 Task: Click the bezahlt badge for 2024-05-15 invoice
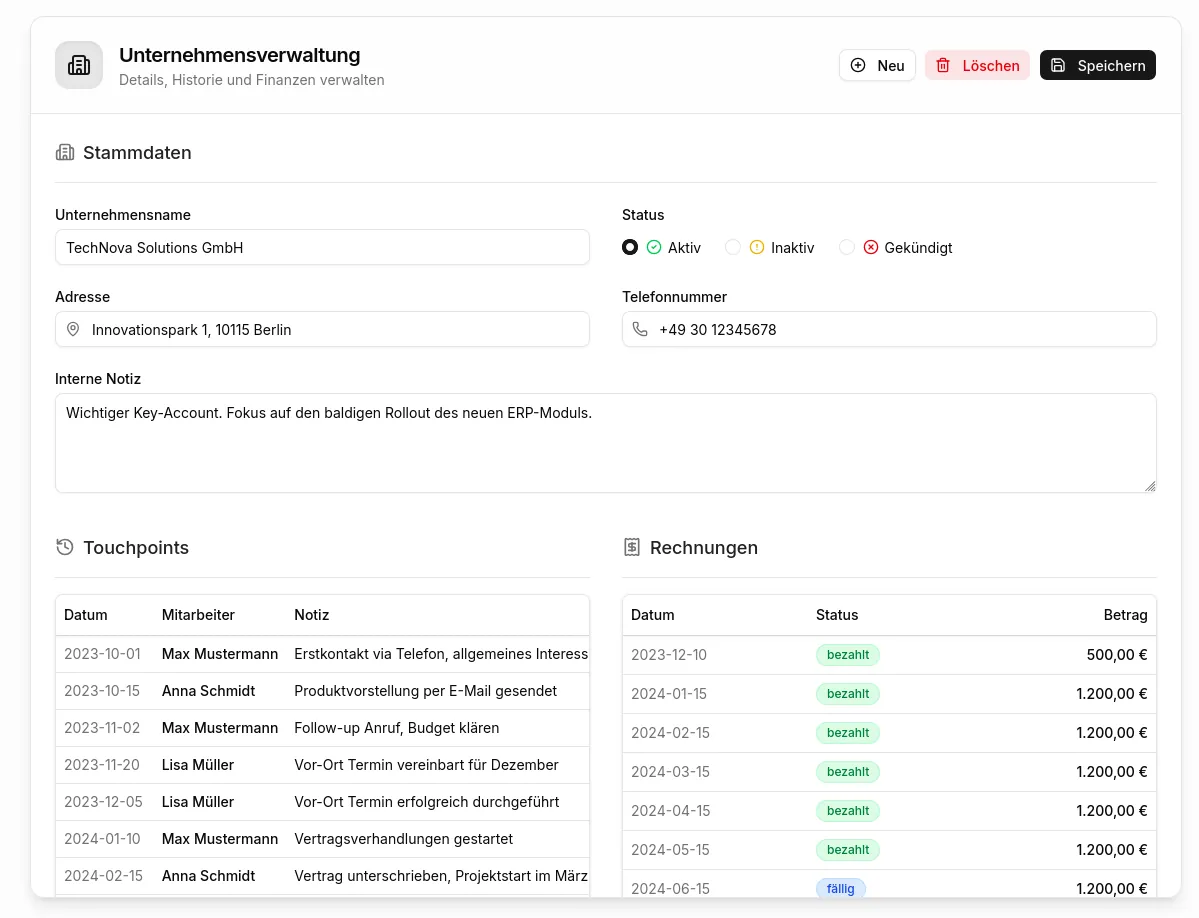click(x=847, y=849)
